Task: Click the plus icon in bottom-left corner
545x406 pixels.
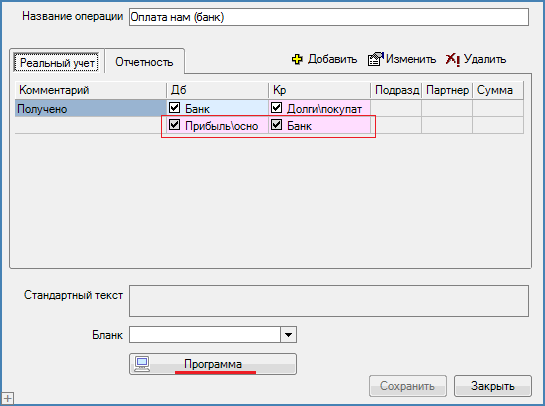Action: (x=7, y=398)
